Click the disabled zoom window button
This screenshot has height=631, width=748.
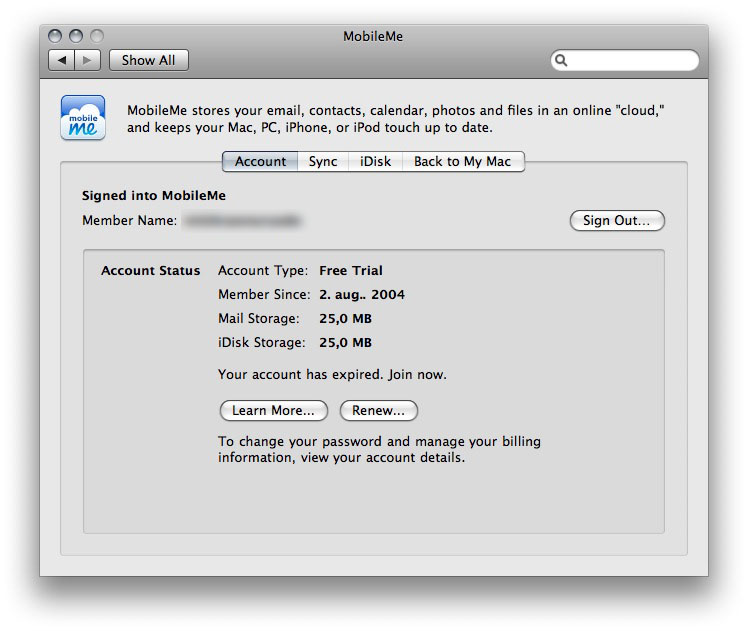tap(97, 36)
